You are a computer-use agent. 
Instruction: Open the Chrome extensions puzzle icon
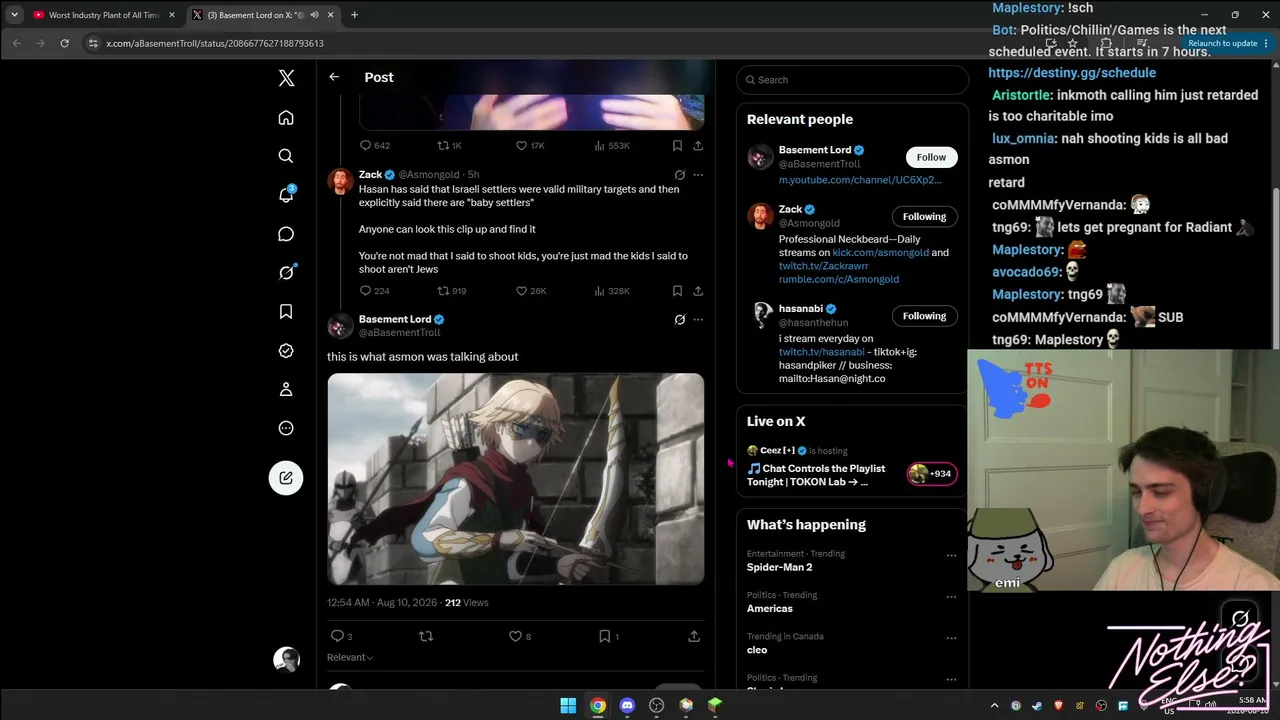(x=1105, y=43)
